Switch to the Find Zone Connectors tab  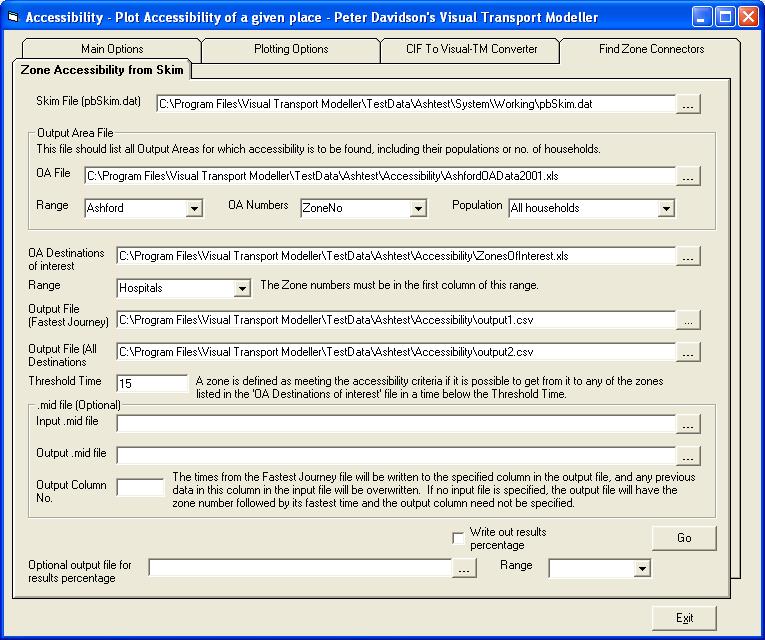coord(651,50)
